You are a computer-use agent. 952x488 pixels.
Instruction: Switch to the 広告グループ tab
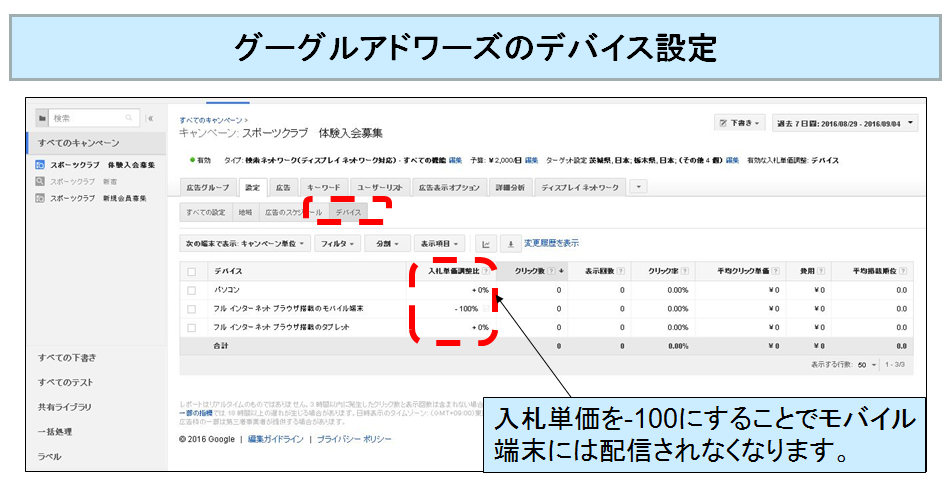(x=208, y=188)
